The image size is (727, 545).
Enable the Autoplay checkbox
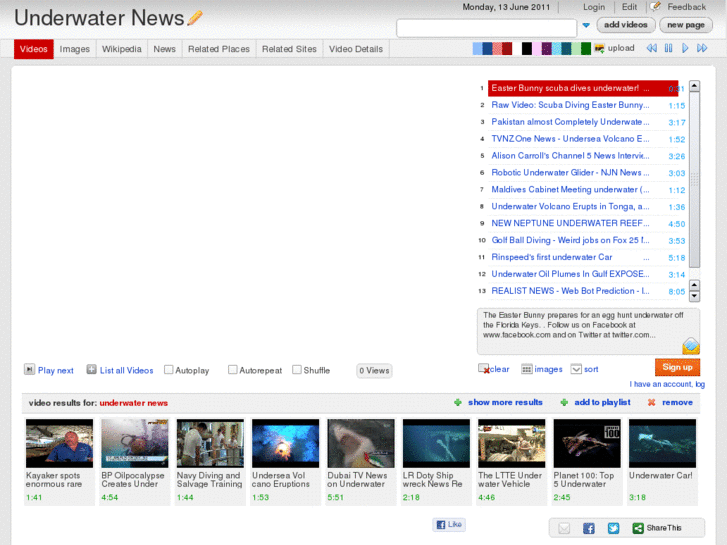[x=169, y=370]
